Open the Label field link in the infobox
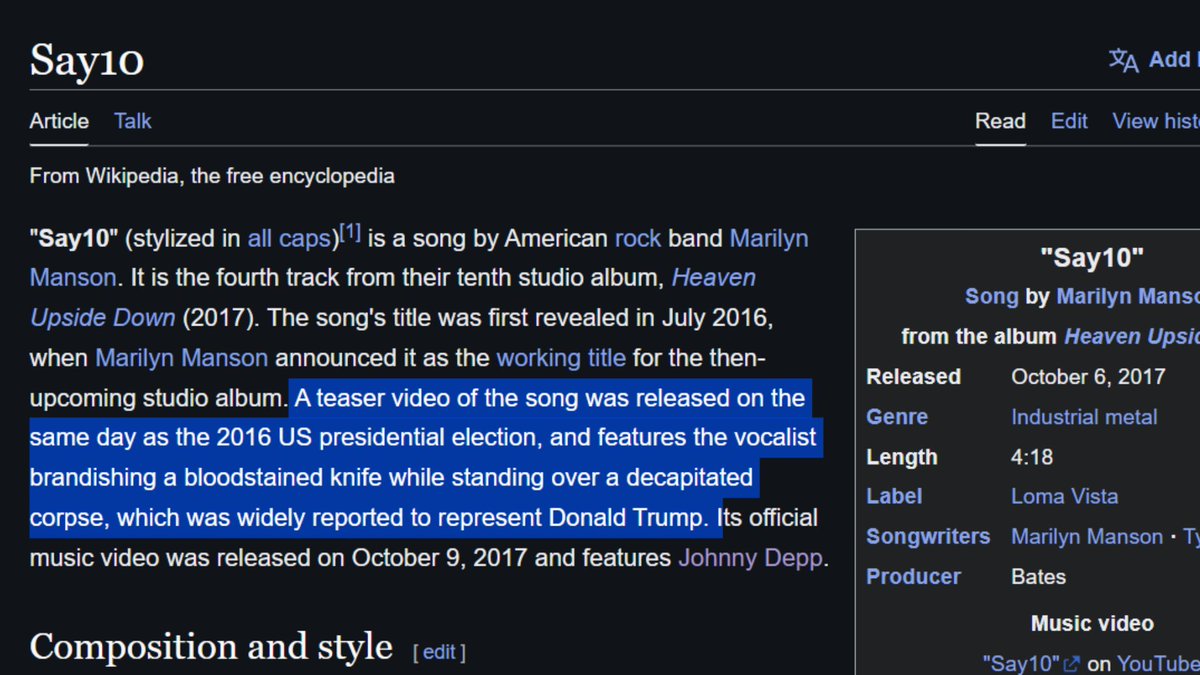 894,496
